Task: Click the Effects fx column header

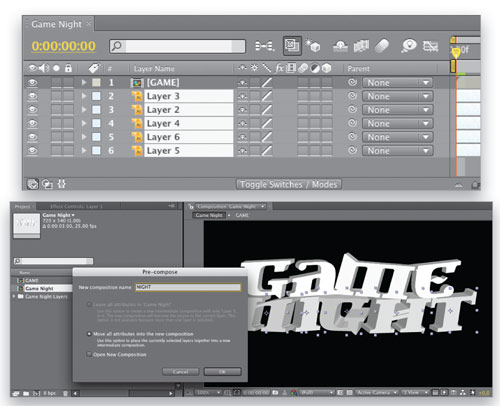Action: point(279,68)
